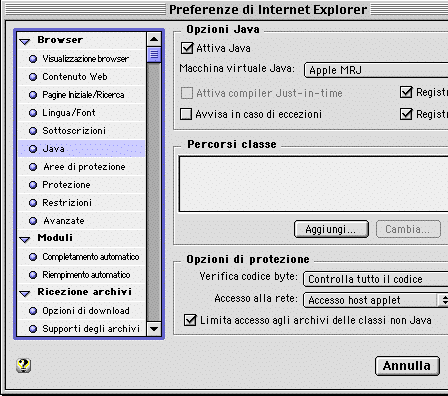Click the bullet icon beside Contenuto Web
The image size is (448, 396).
(x=33, y=77)
